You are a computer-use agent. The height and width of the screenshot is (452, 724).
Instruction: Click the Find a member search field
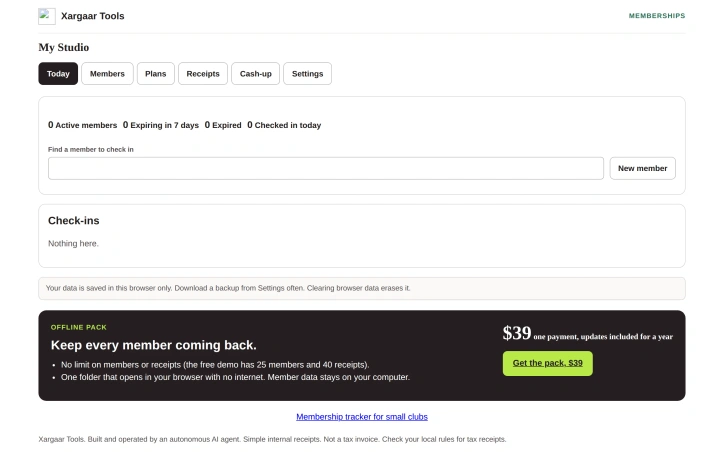click(x=326, y=169)
